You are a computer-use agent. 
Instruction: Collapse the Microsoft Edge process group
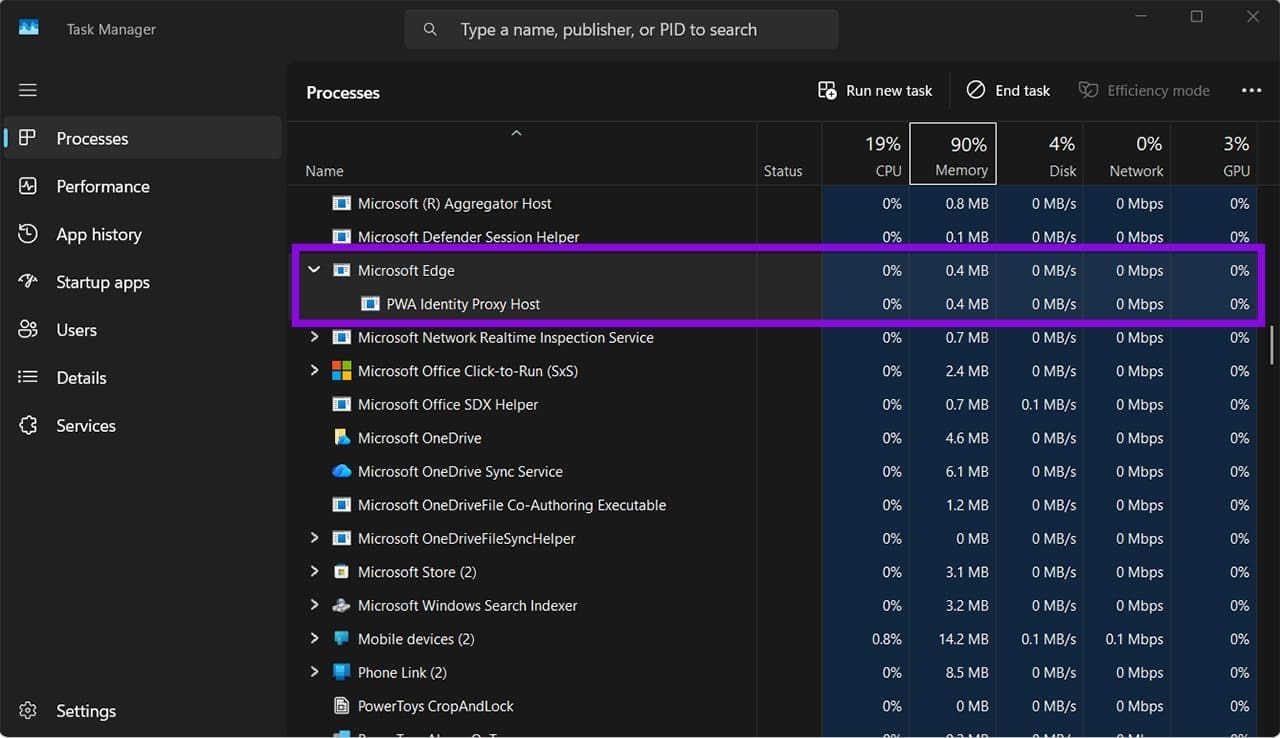click(314, 270)
